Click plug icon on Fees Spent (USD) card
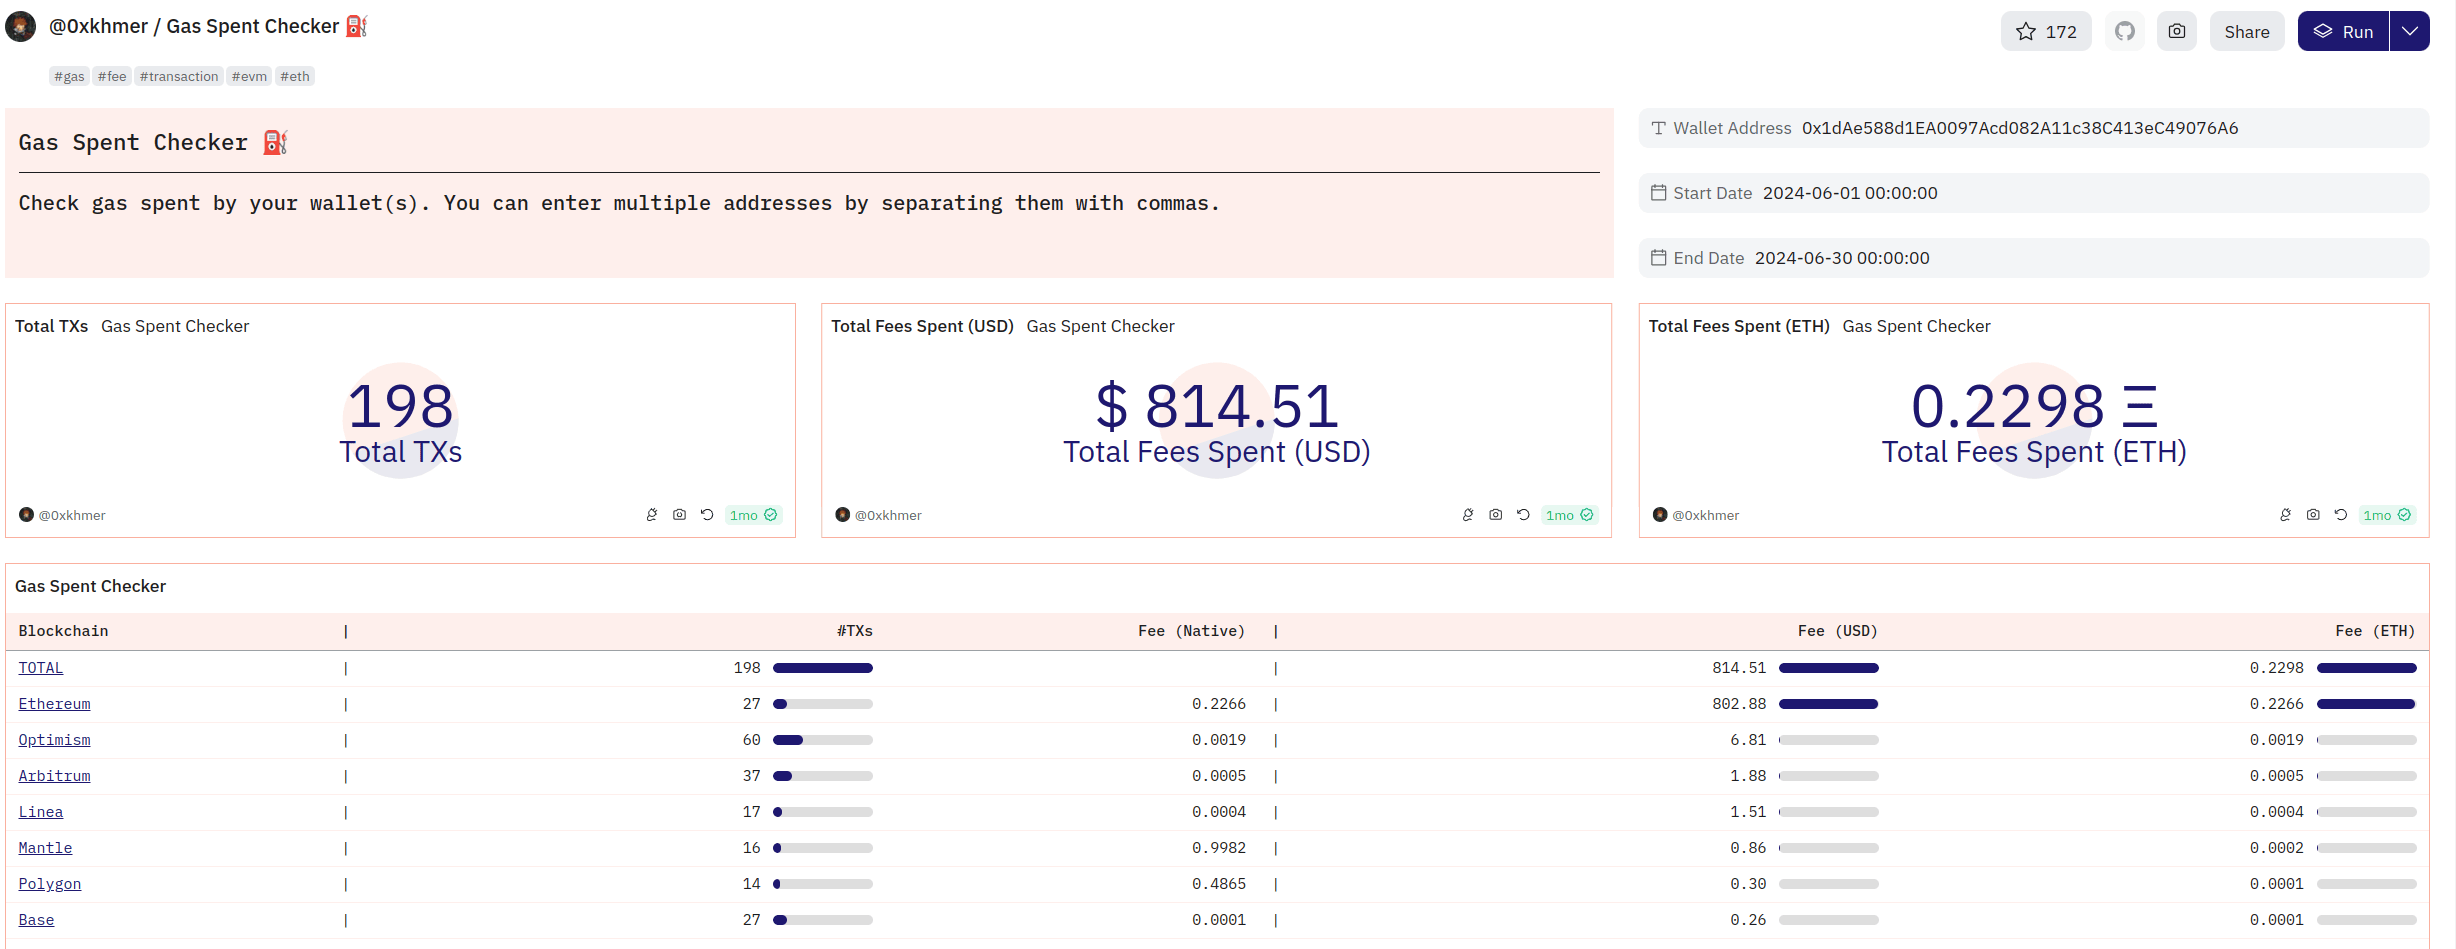 click(x=1468, y=515)
